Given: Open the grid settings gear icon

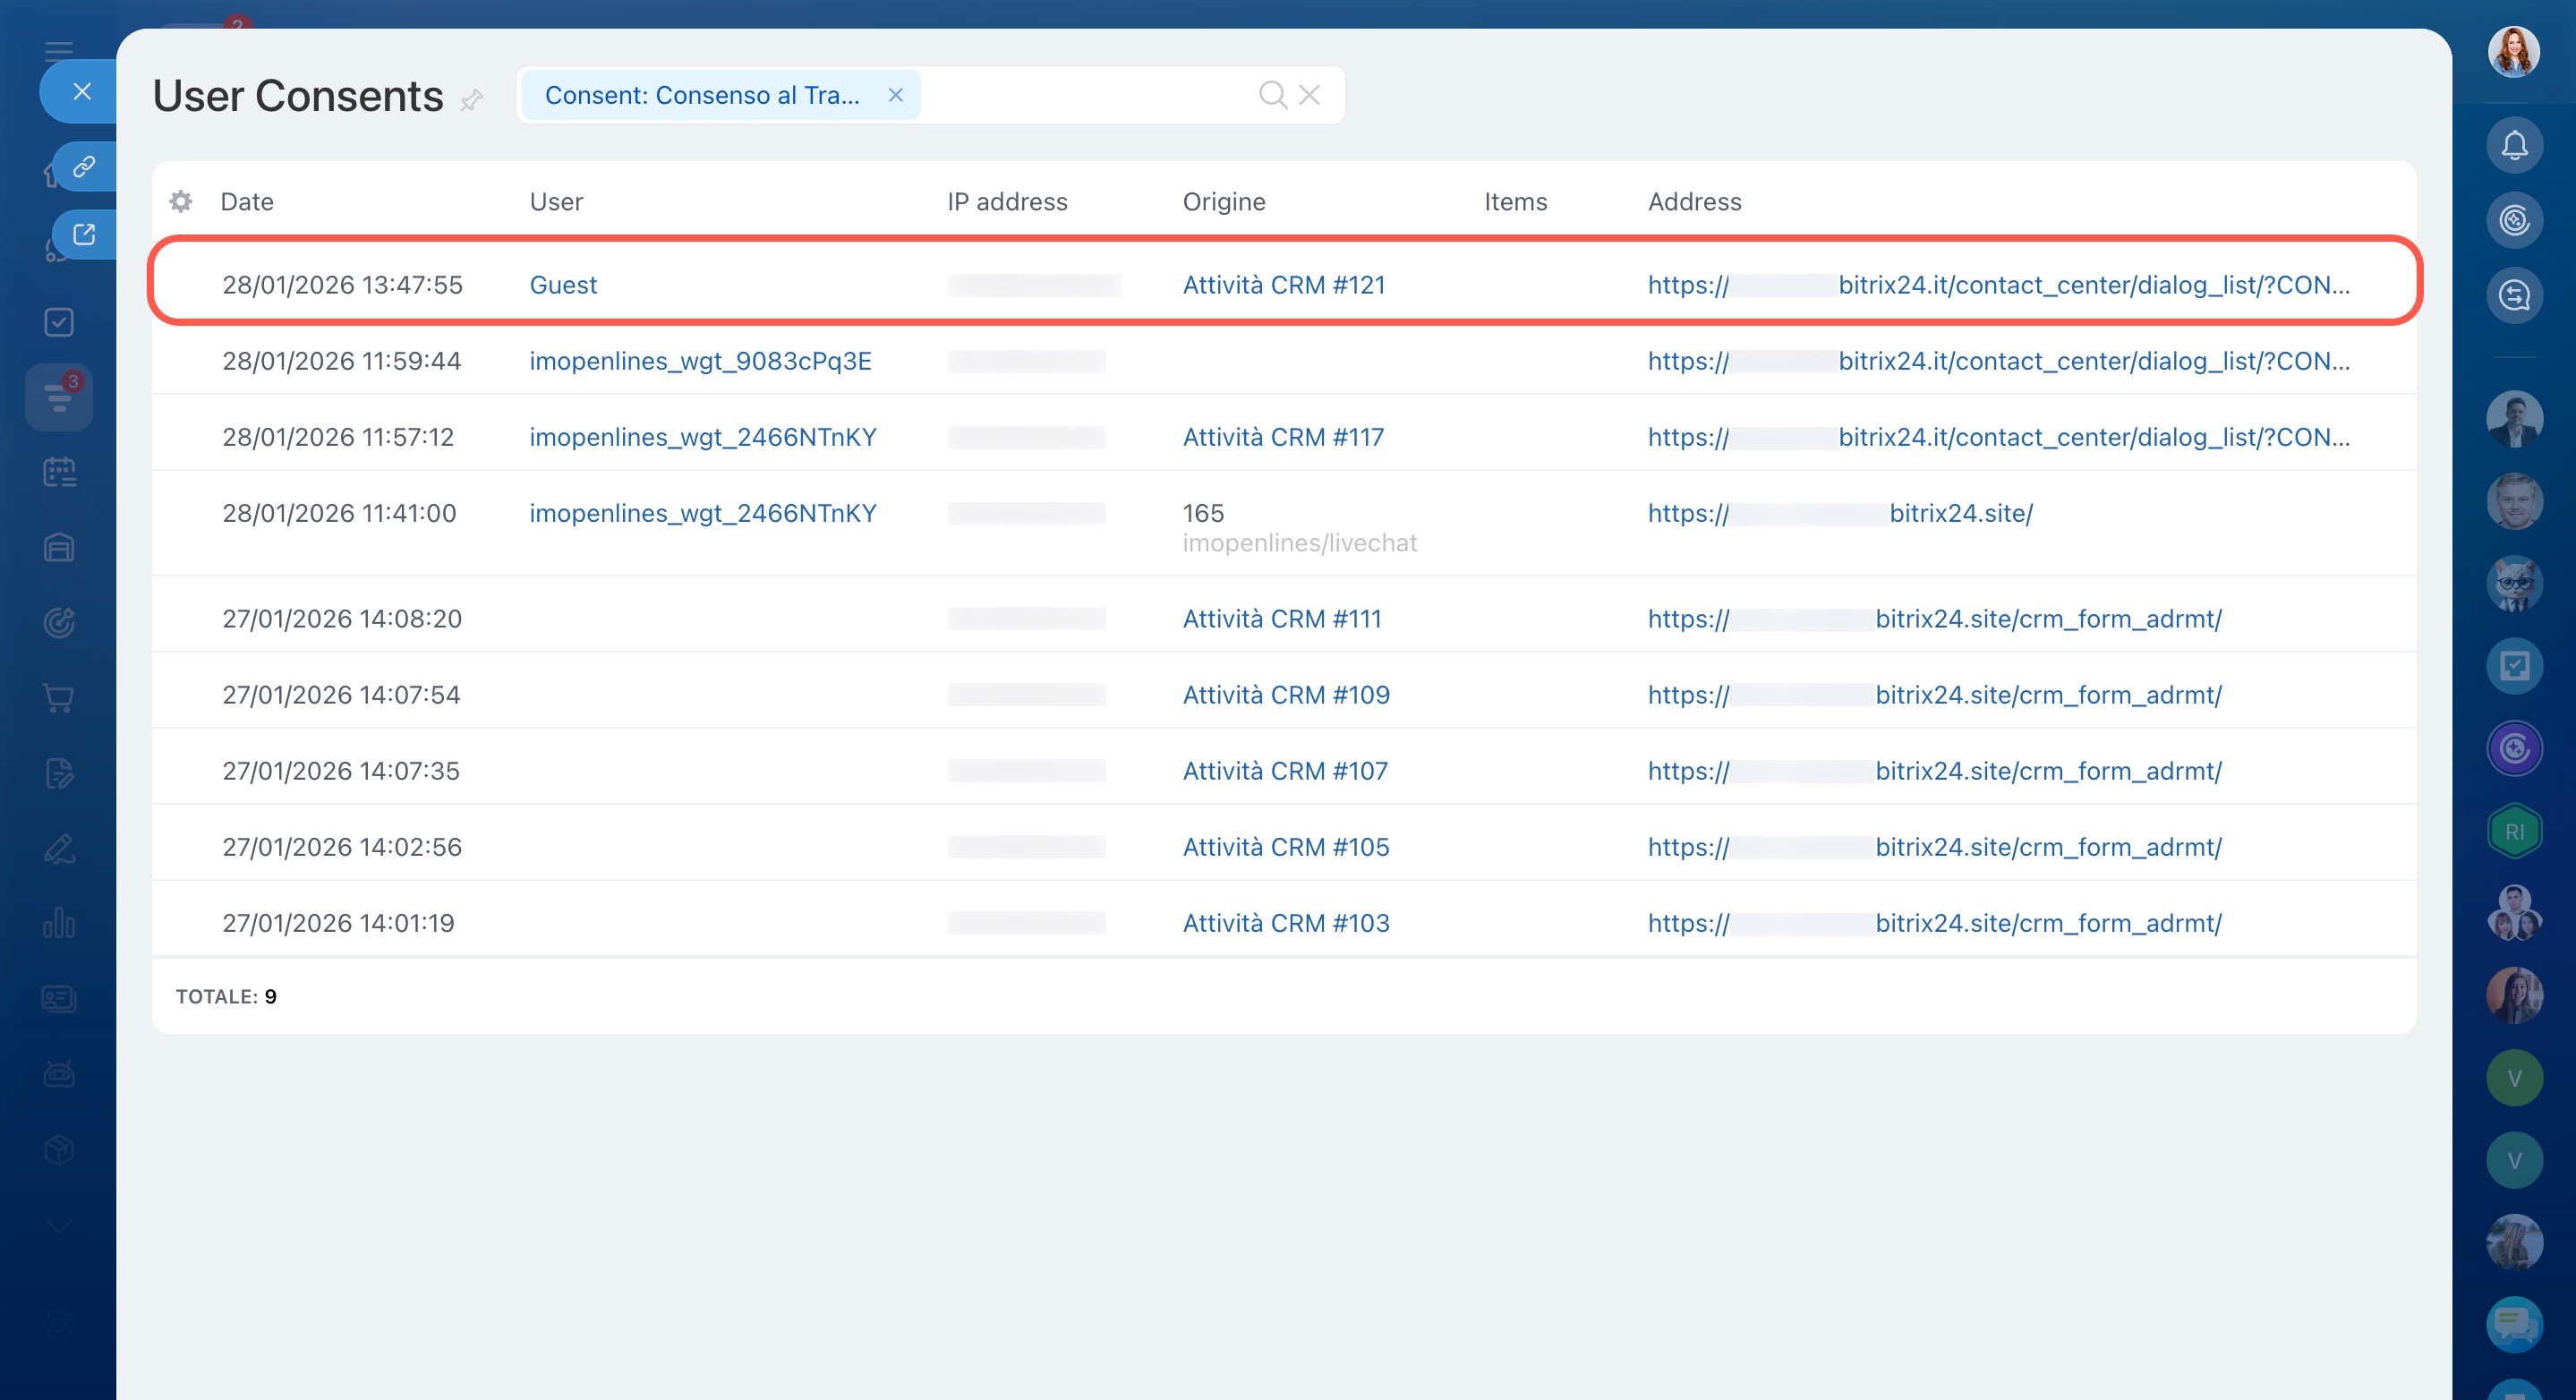Looking at the screenshot, I should tap(181, 202).
